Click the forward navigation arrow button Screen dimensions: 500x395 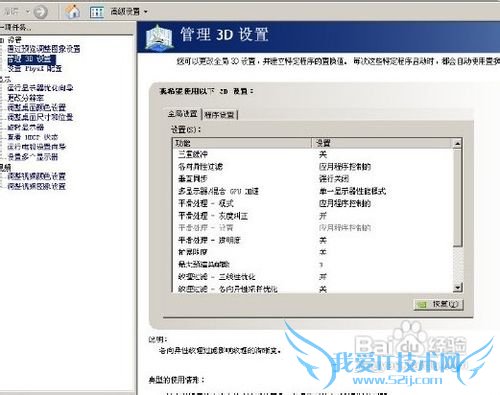click(40, 12)
